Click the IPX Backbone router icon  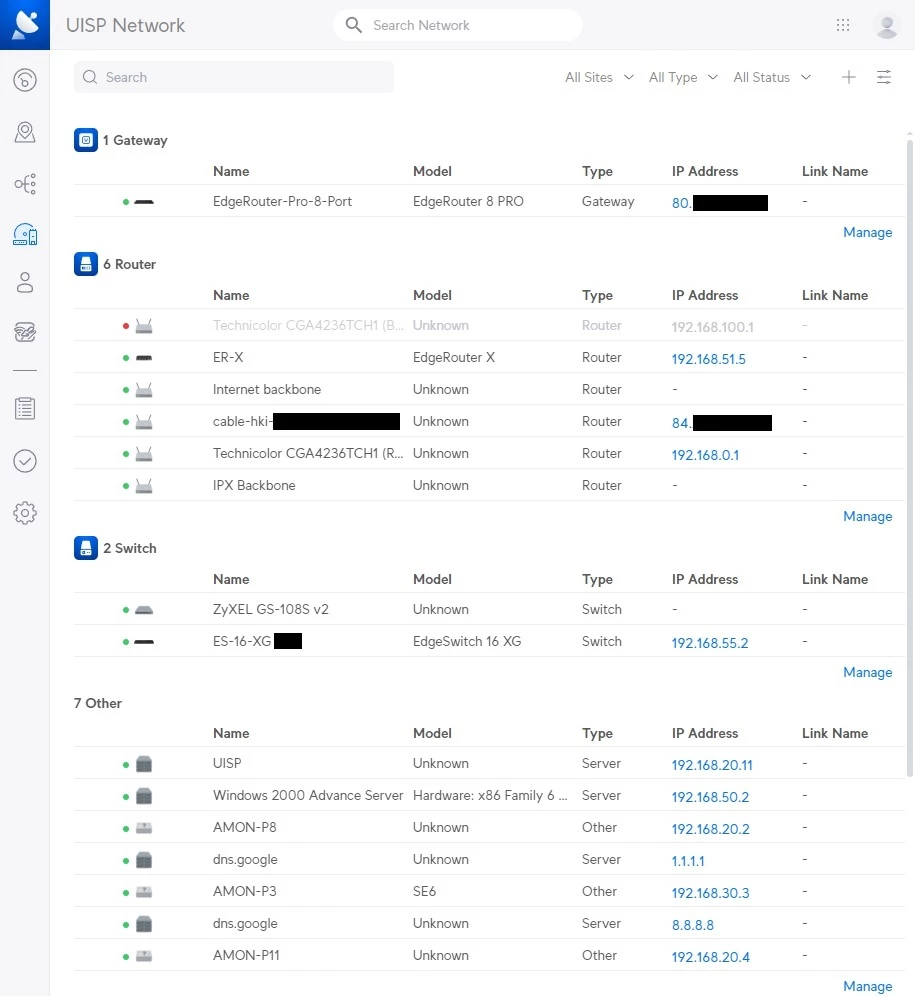(144, 486)
